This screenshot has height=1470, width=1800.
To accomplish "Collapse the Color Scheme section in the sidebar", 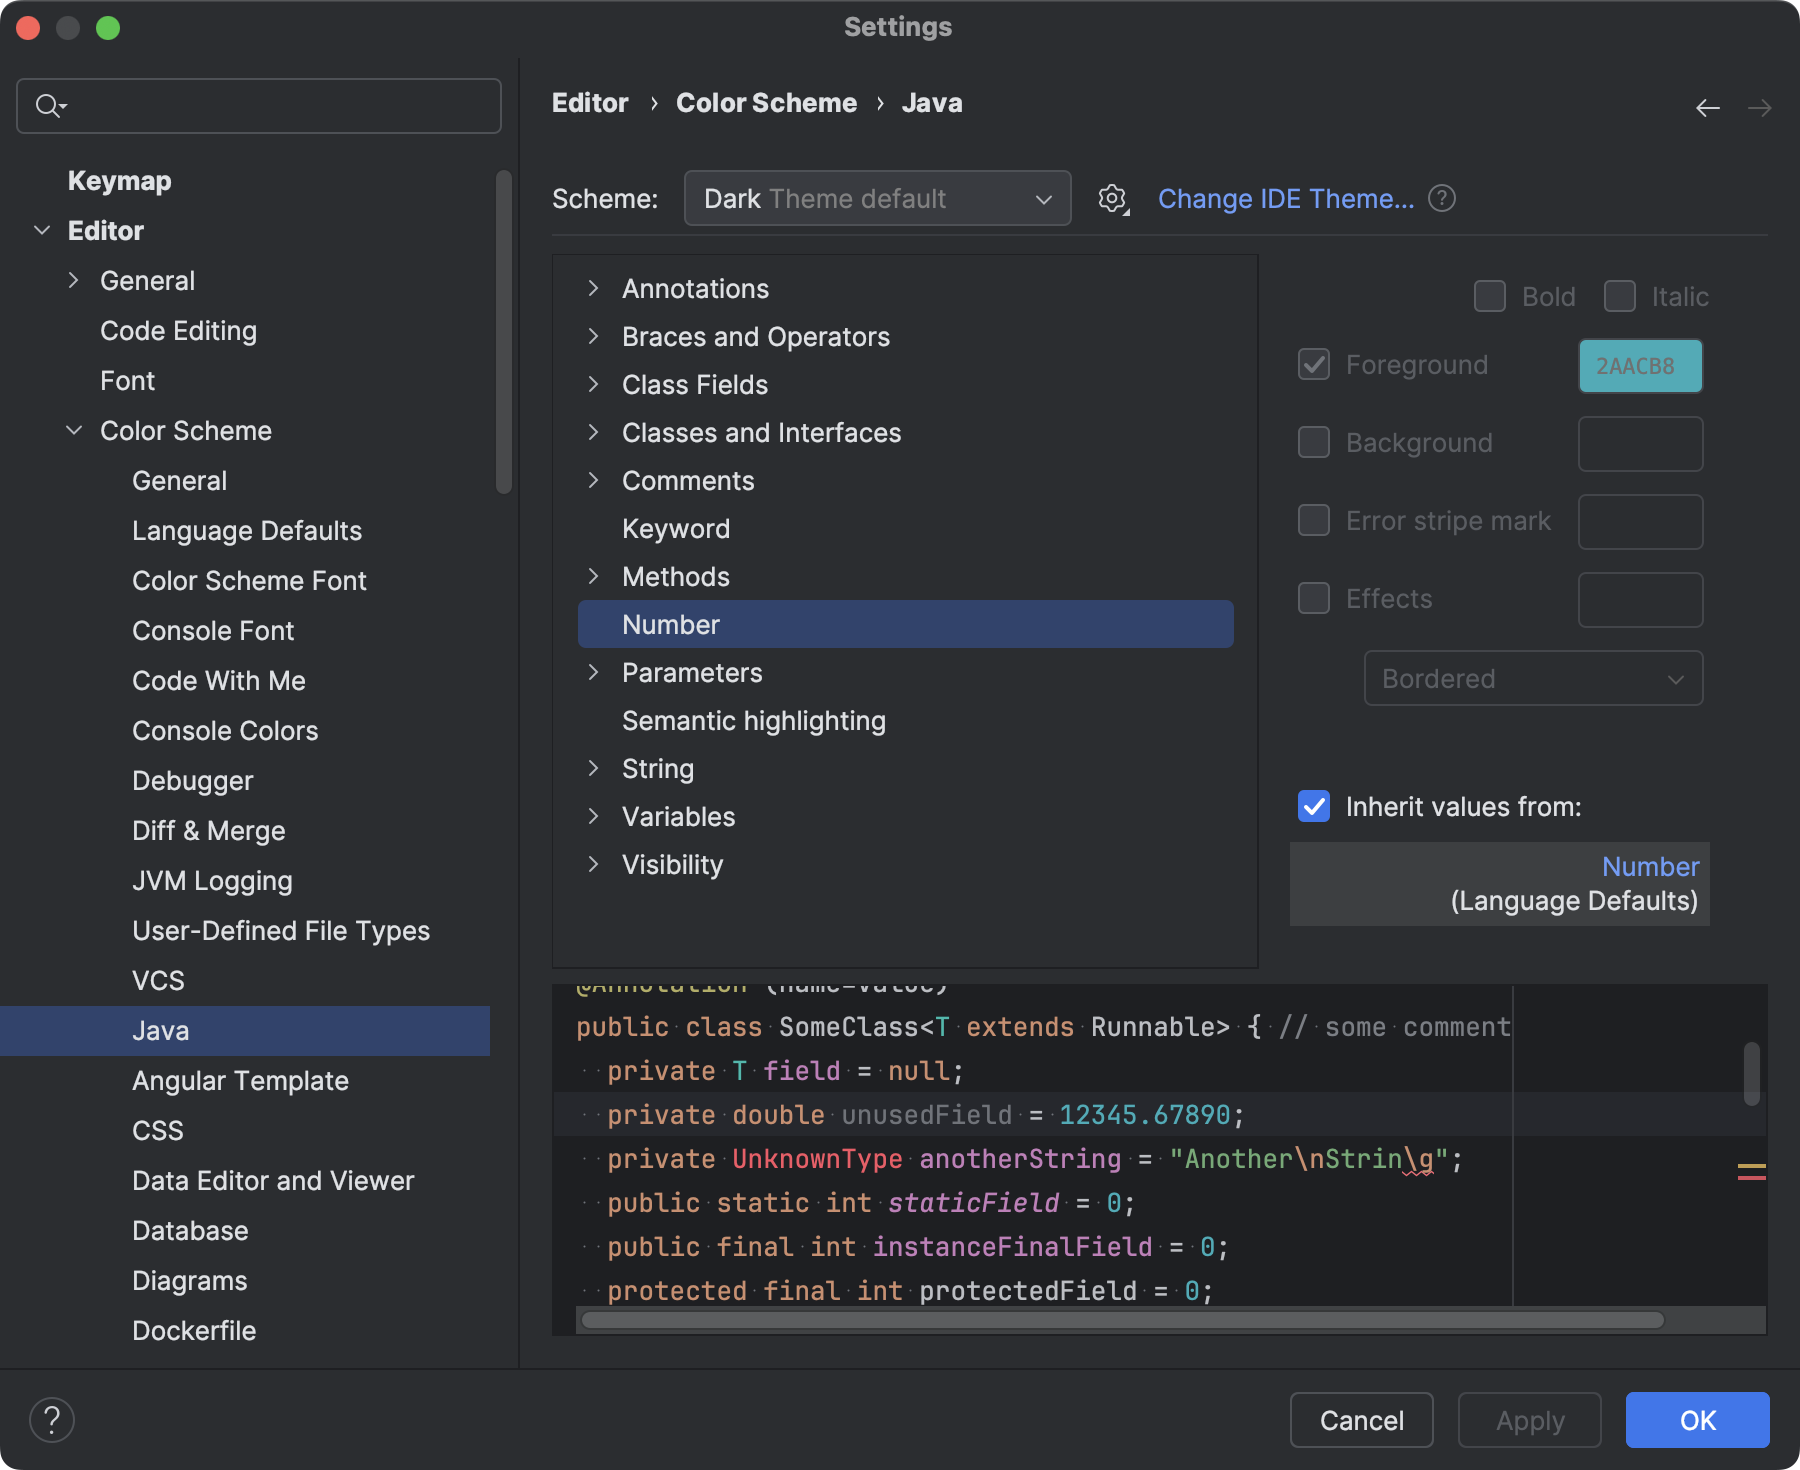I will pyautogui.click(x=74, y=430).
